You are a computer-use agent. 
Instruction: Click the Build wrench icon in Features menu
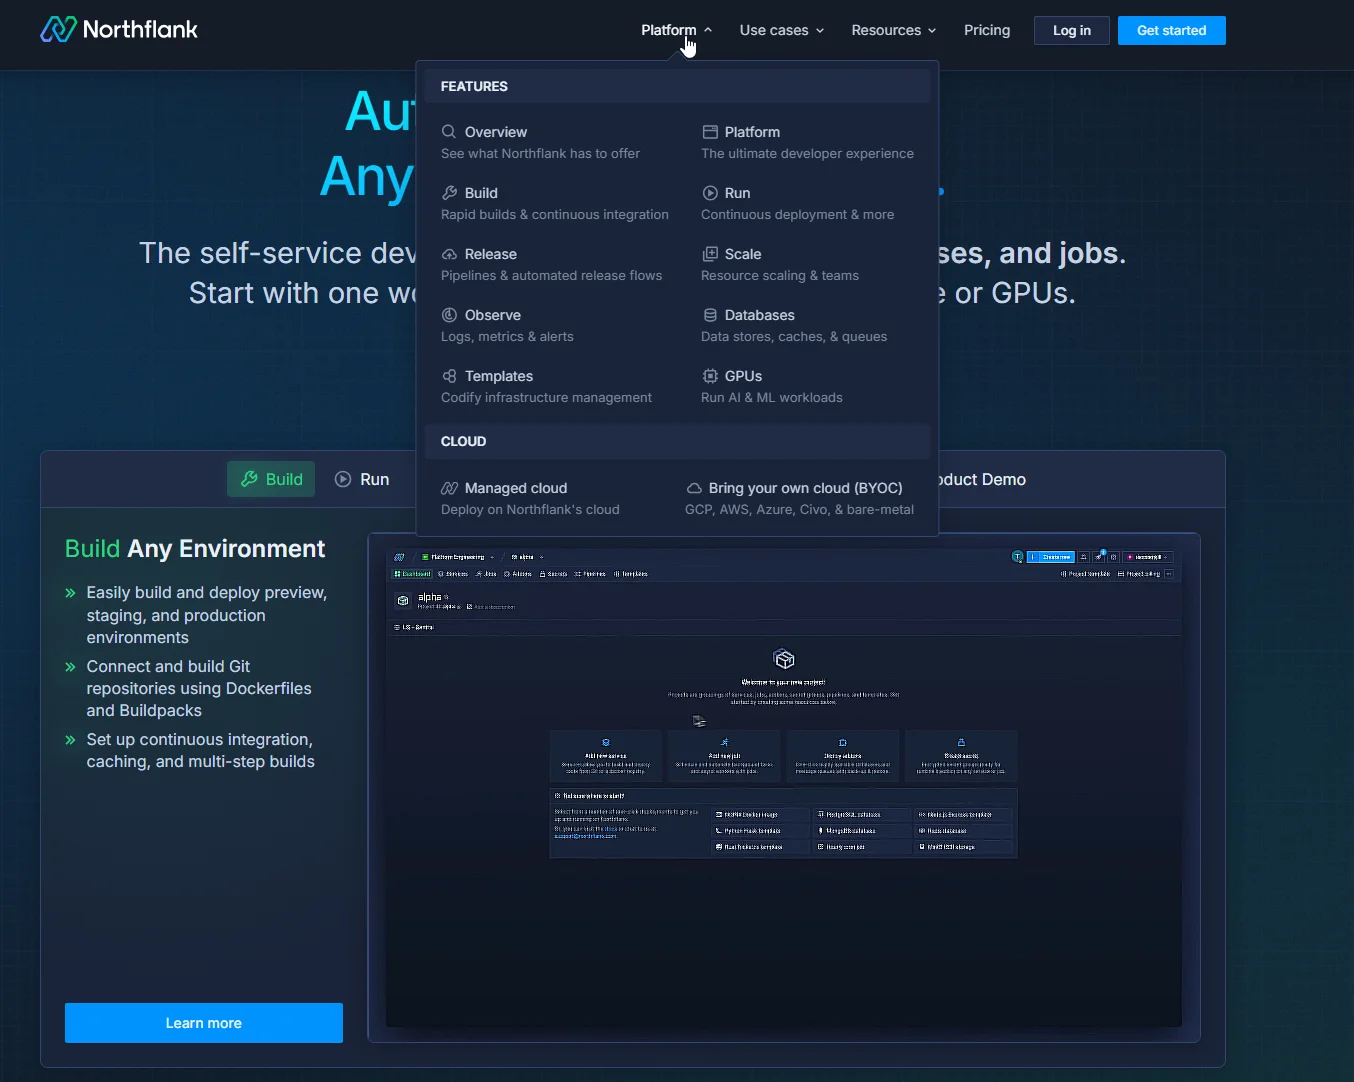tap(449, 193)
